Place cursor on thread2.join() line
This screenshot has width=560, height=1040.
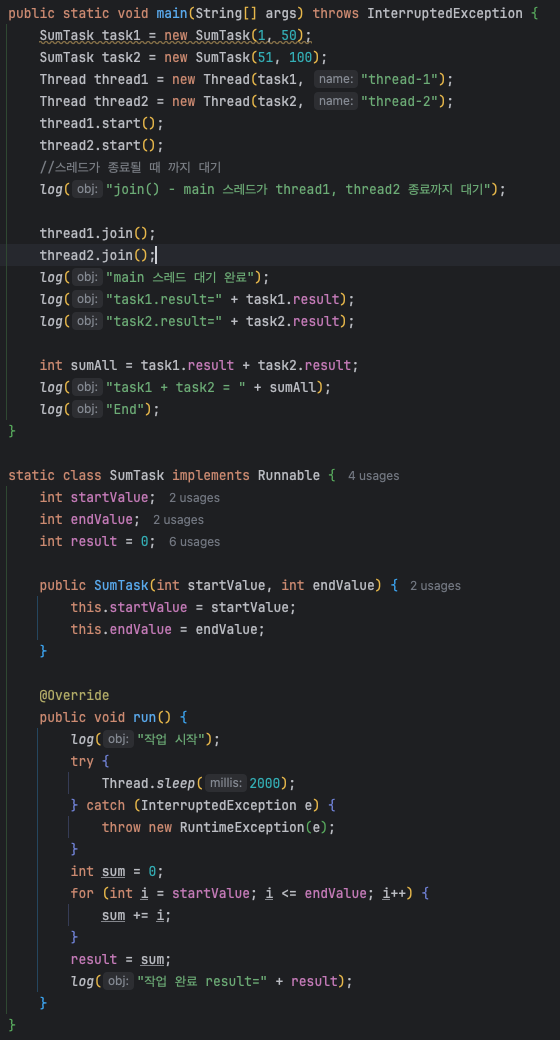tap(97, 255)
